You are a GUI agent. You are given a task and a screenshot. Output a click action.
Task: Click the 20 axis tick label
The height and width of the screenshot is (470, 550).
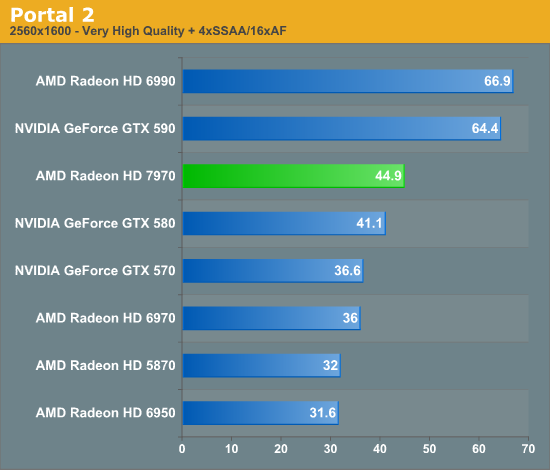tap(281, 449)
